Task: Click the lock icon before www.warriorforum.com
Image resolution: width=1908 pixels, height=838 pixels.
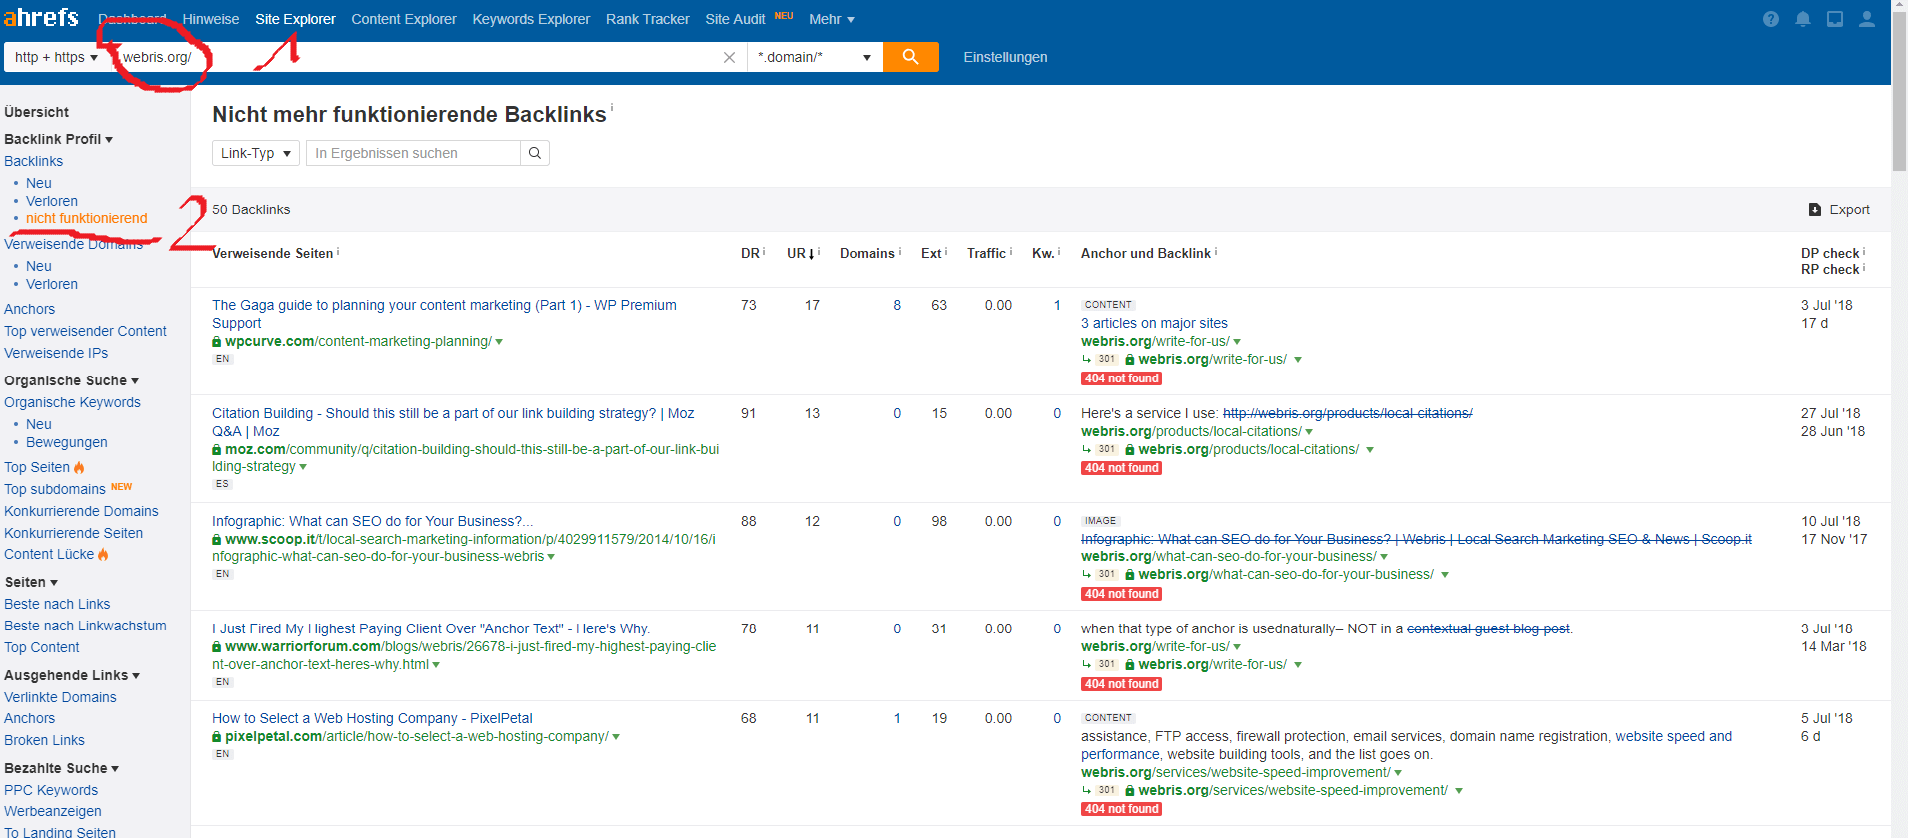Action: click(x=217, y=647)
